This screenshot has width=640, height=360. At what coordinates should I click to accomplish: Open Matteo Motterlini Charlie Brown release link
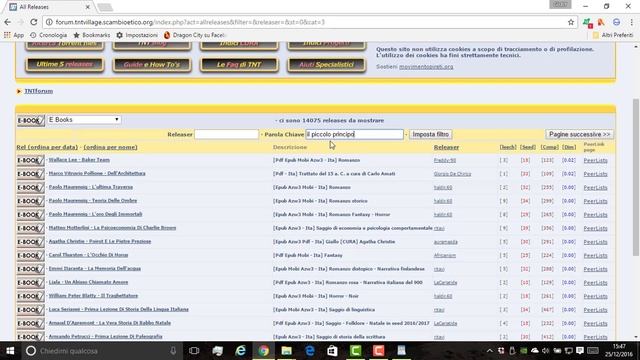point(112,228)
